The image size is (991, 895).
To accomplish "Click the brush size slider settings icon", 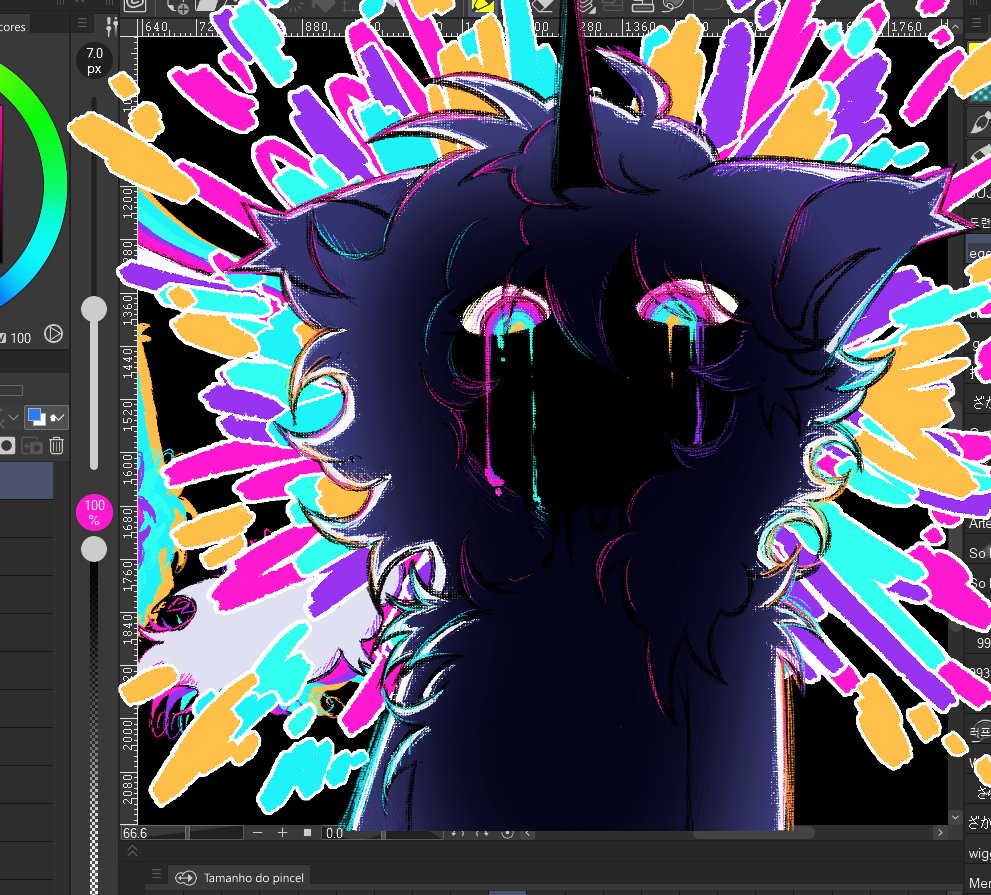I will click(112, 26).
